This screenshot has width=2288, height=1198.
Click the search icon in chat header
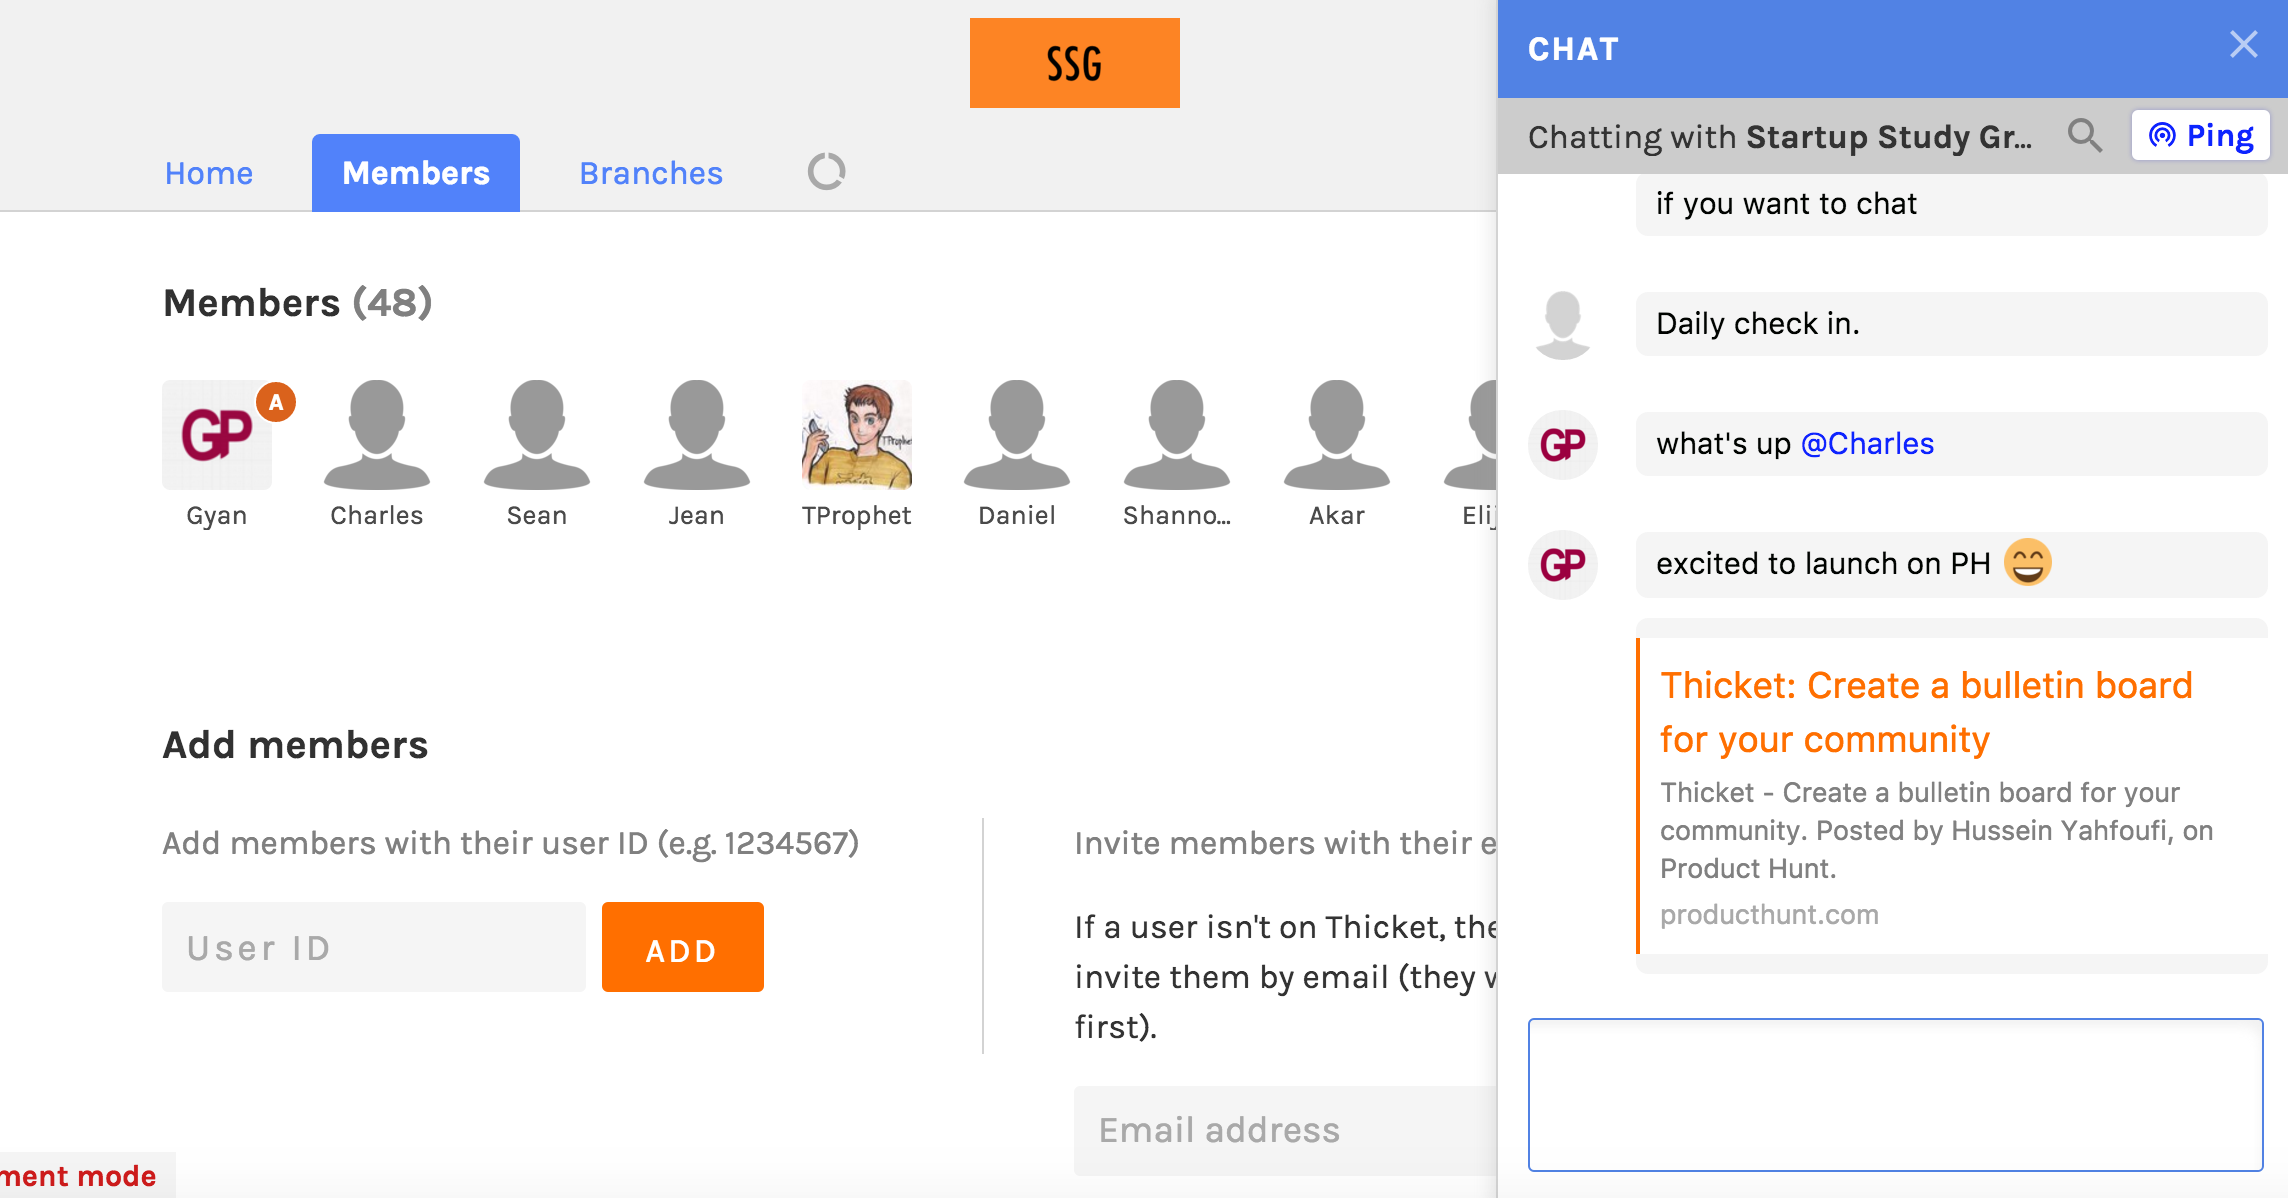pyautogui.click(x=2084, y=135)
